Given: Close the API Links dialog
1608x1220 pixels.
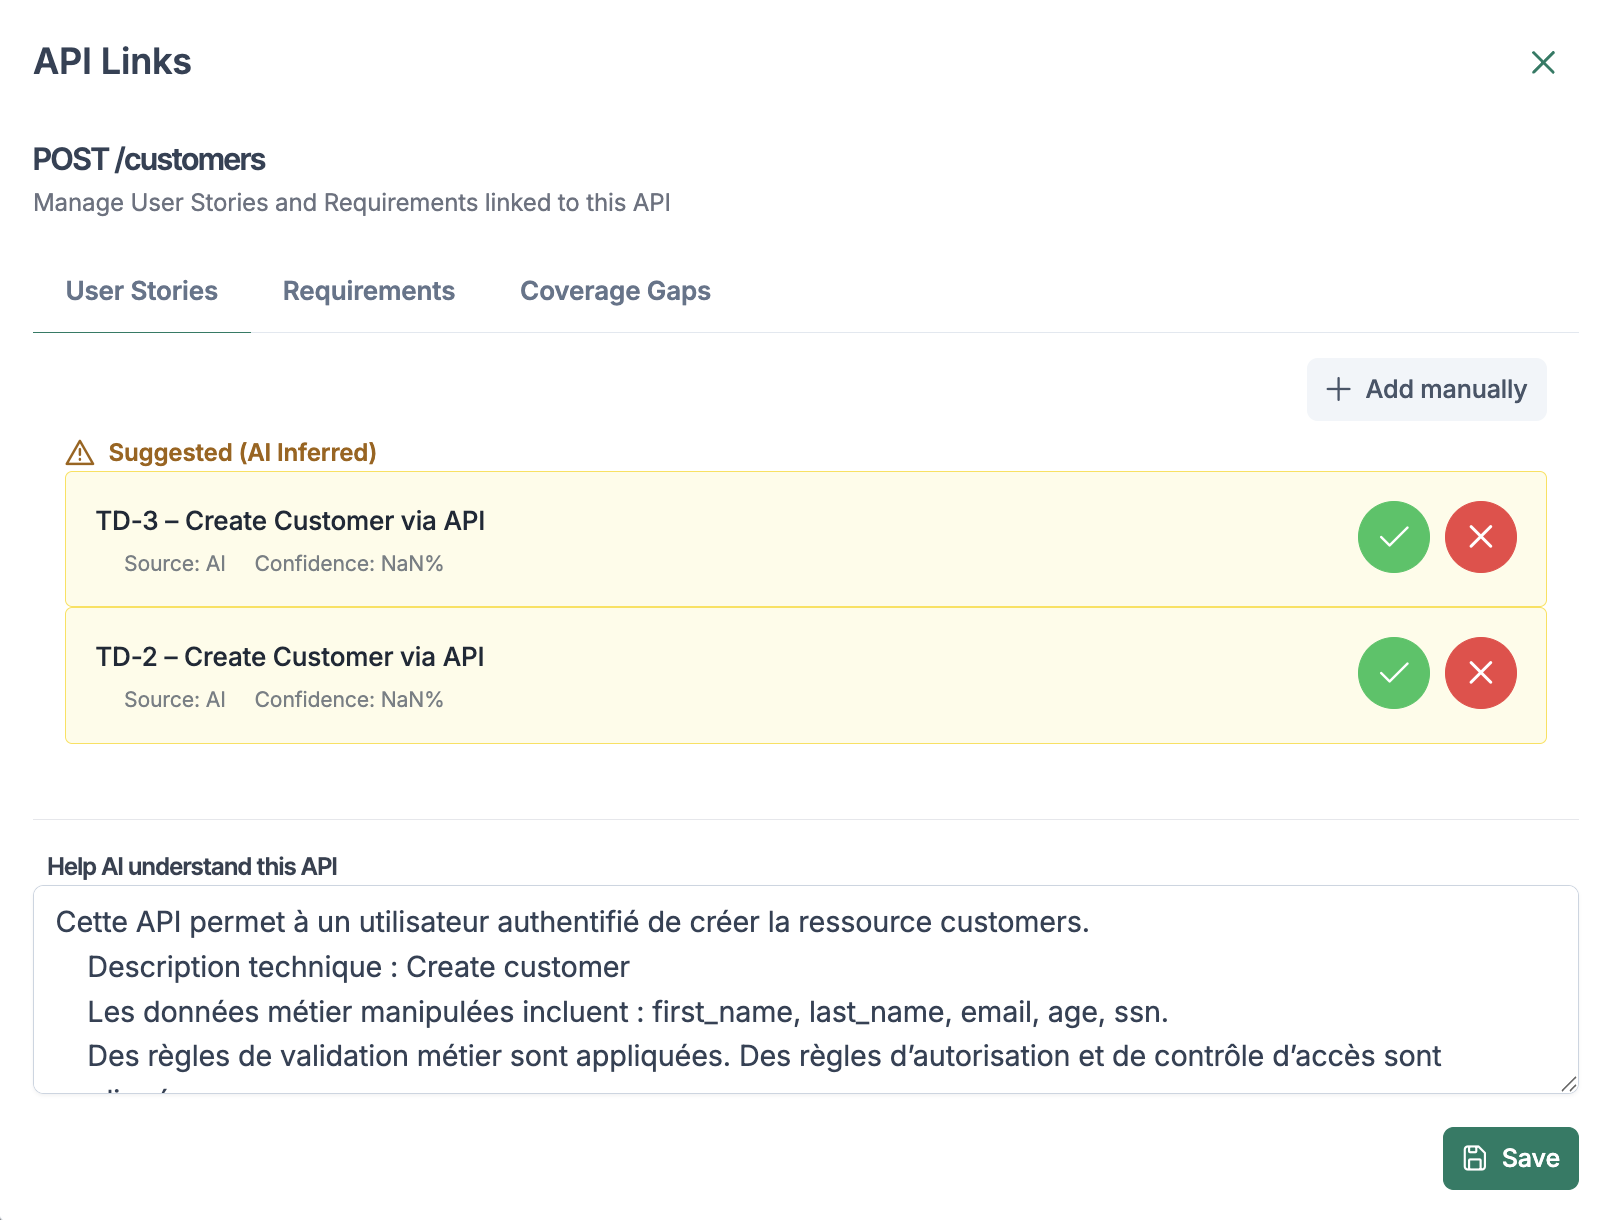Looking at the screenshot, I should click(1543, 63).
